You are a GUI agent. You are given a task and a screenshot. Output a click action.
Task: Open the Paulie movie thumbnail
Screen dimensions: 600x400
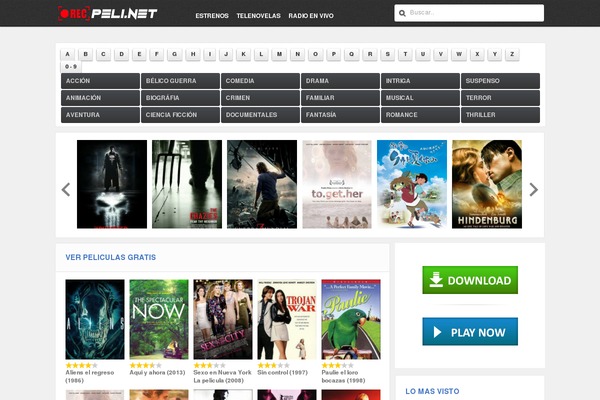(x=350, y=319)
